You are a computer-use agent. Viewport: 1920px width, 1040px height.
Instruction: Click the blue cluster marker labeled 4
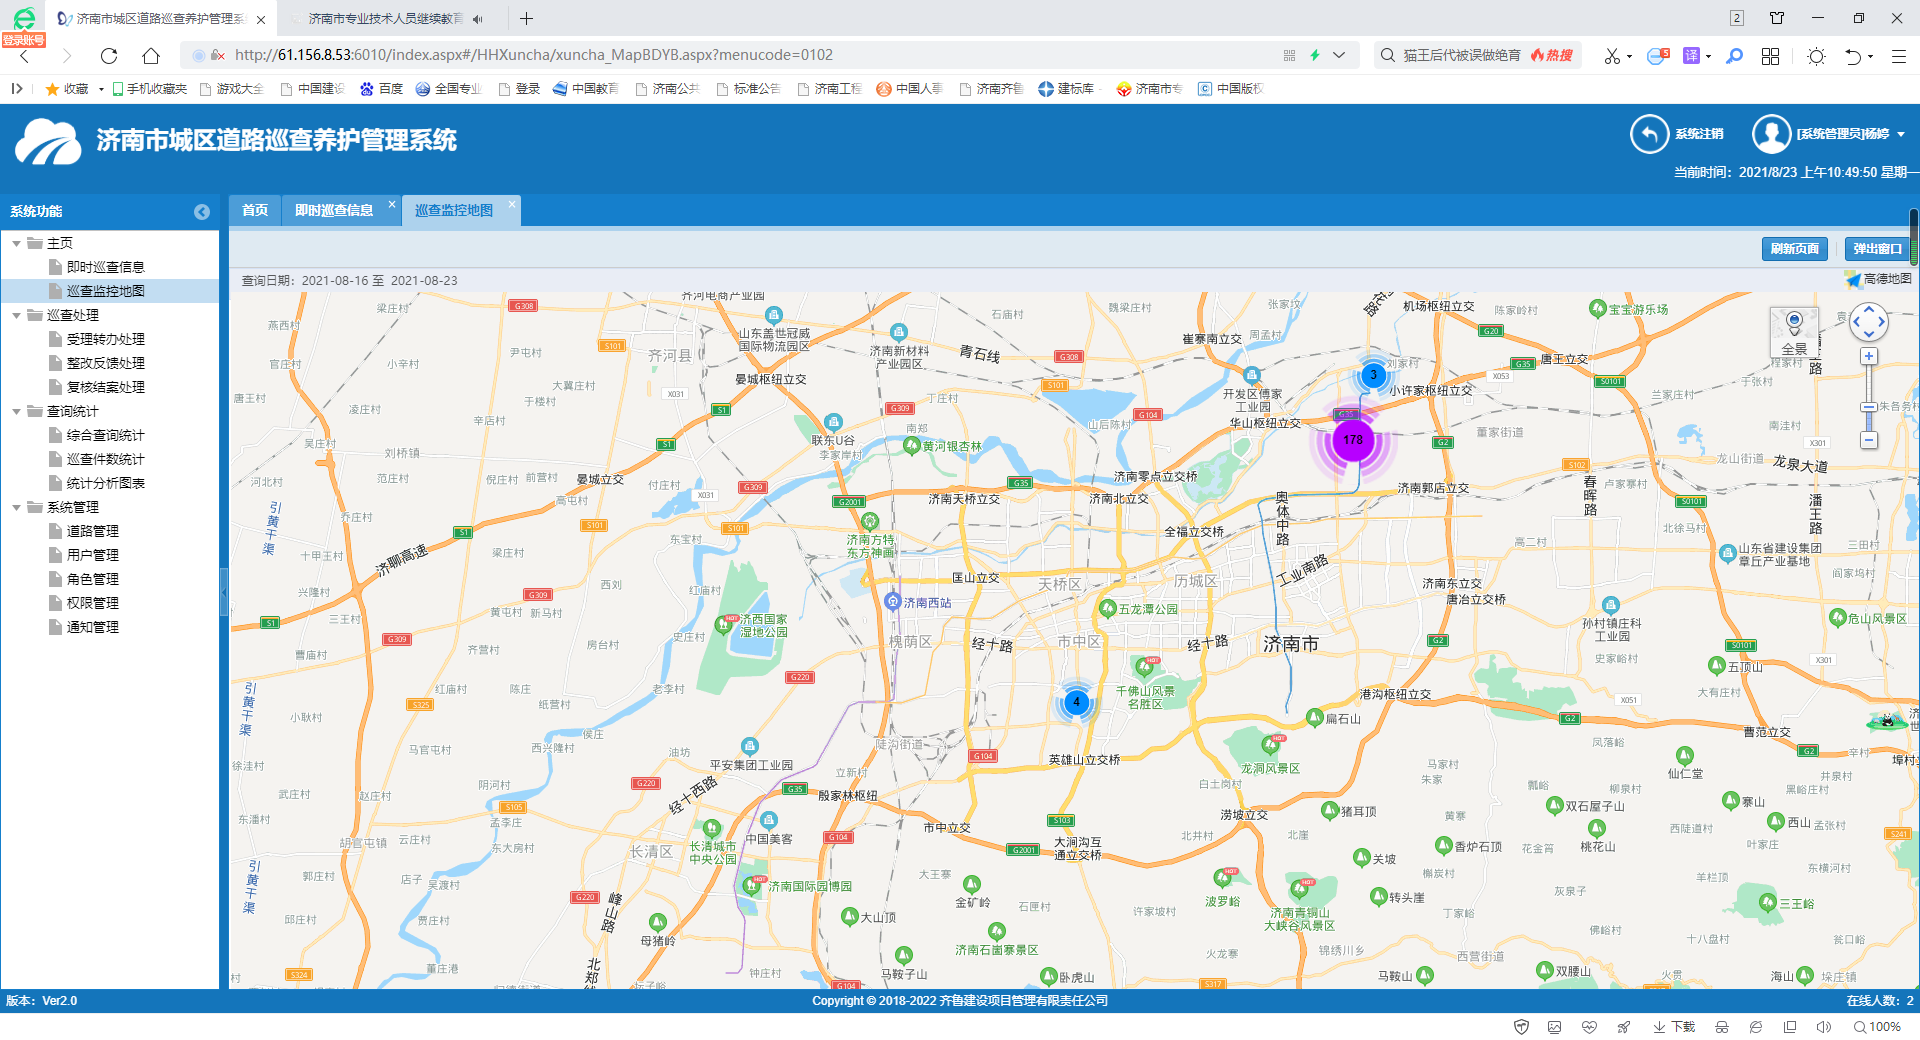1076,702
